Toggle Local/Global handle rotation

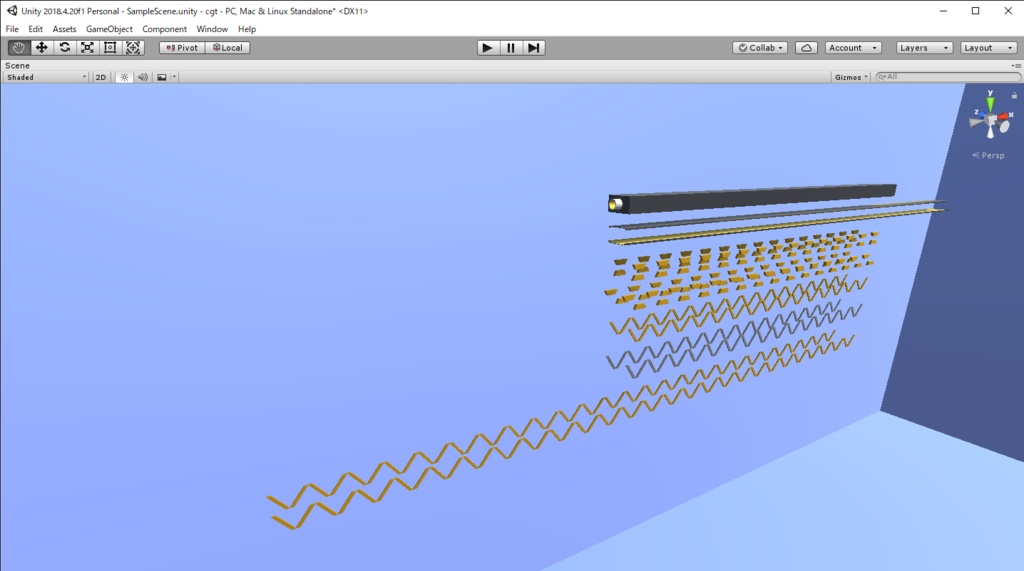[x=228, y=48]
